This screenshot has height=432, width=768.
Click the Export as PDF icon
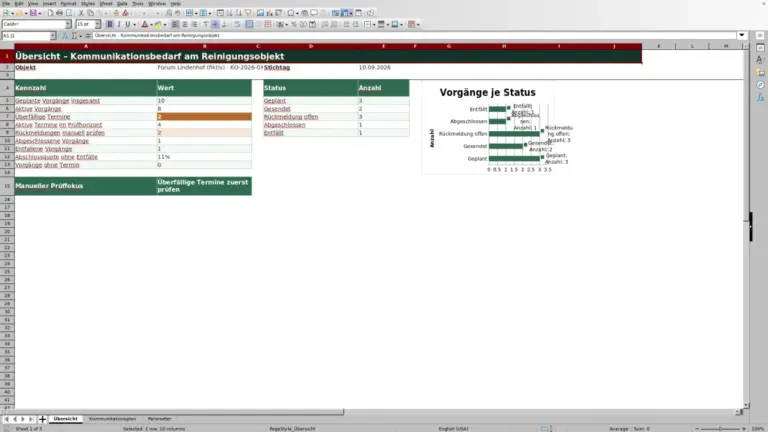click(50, 13)
